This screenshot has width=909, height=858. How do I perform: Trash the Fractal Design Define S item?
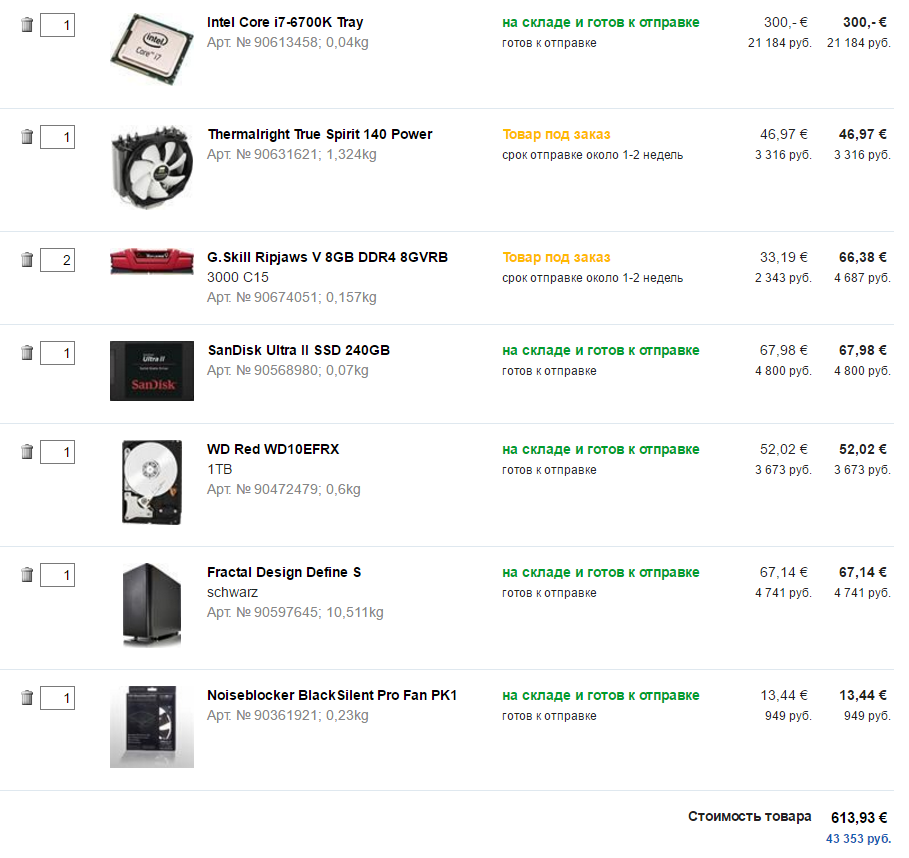[x=27, y=575]
